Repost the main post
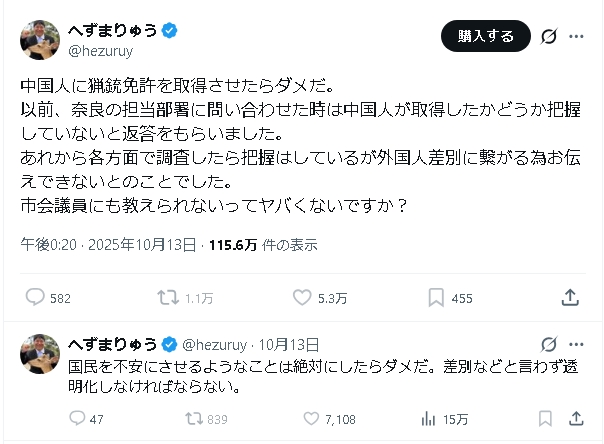Screen dimensions: 604x444 coord(168,297)
